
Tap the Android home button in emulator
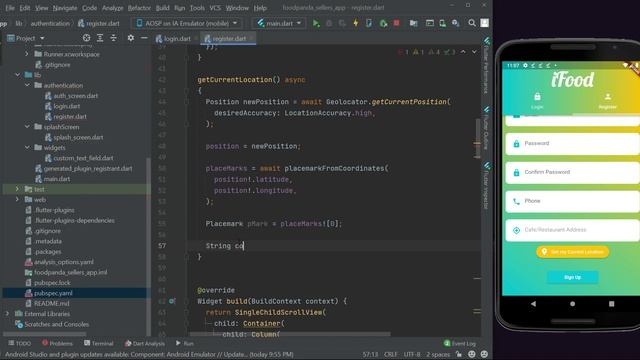coord(572,304)
